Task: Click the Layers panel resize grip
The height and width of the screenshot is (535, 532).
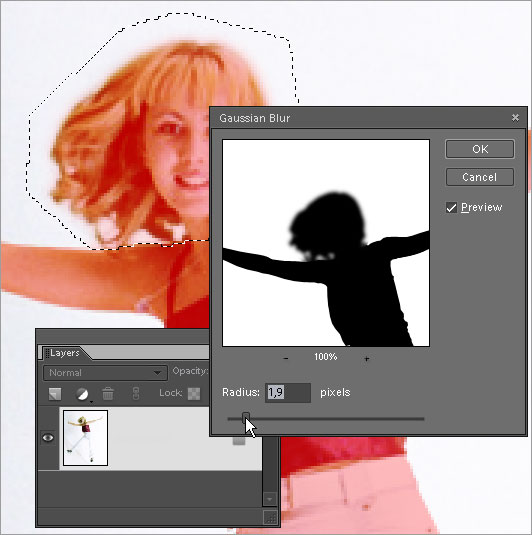Action: 271,517
